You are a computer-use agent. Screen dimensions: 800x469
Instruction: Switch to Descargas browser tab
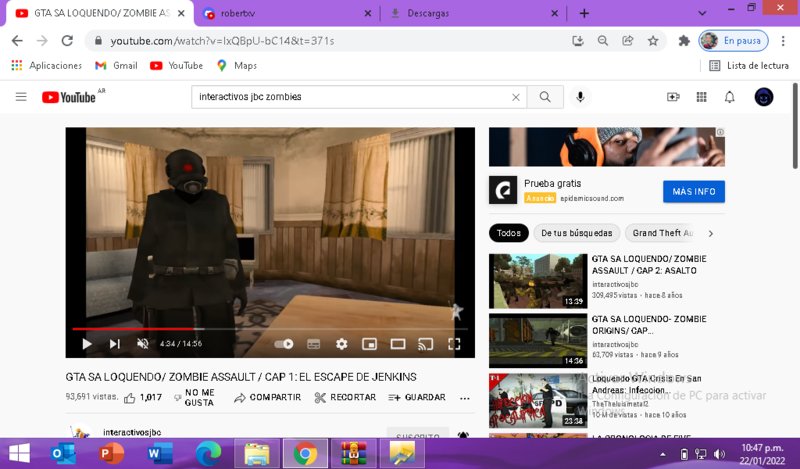(473, 13)
